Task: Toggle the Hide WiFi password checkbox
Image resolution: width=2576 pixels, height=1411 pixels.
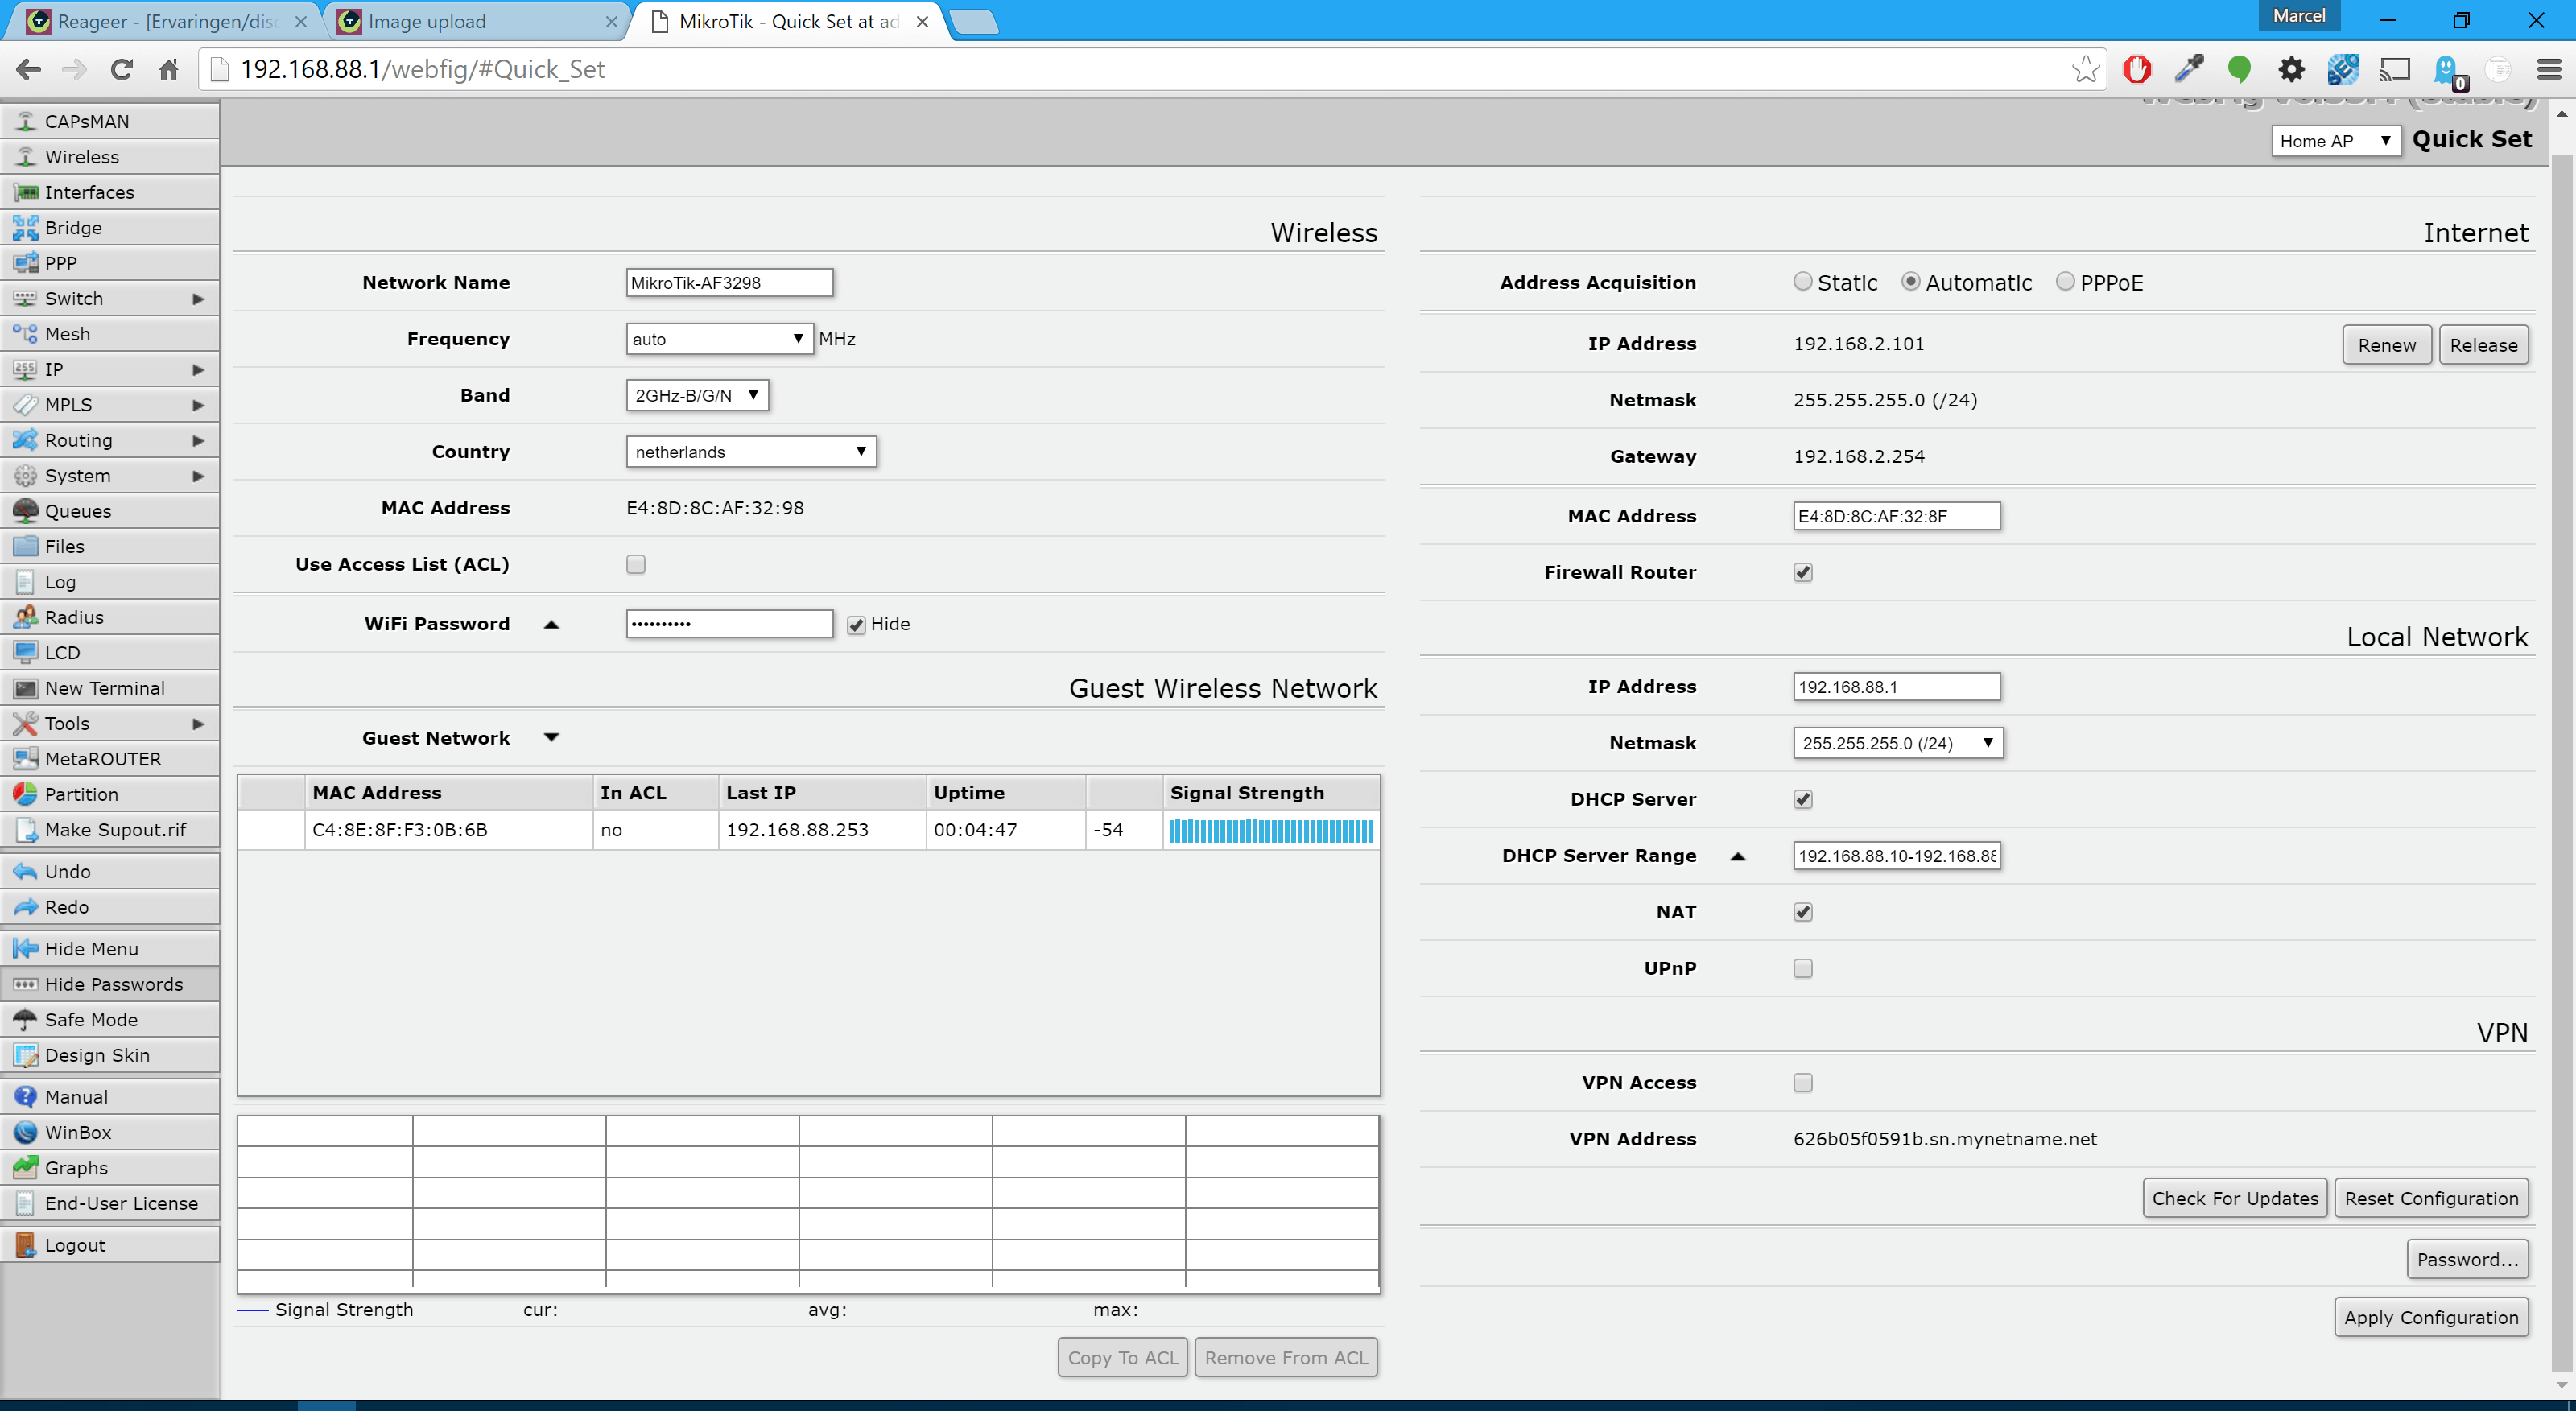Action: point(856,625)
